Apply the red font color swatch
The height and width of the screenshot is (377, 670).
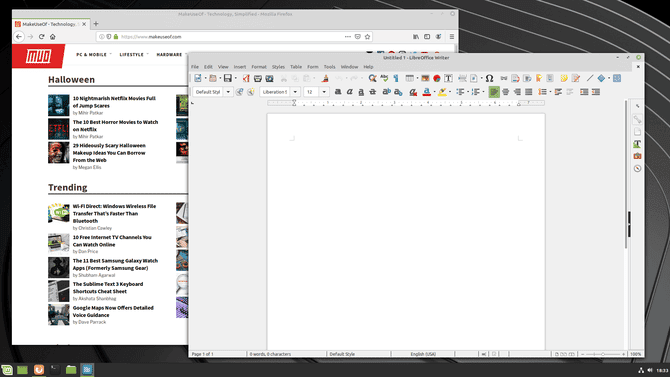(426, 92)
